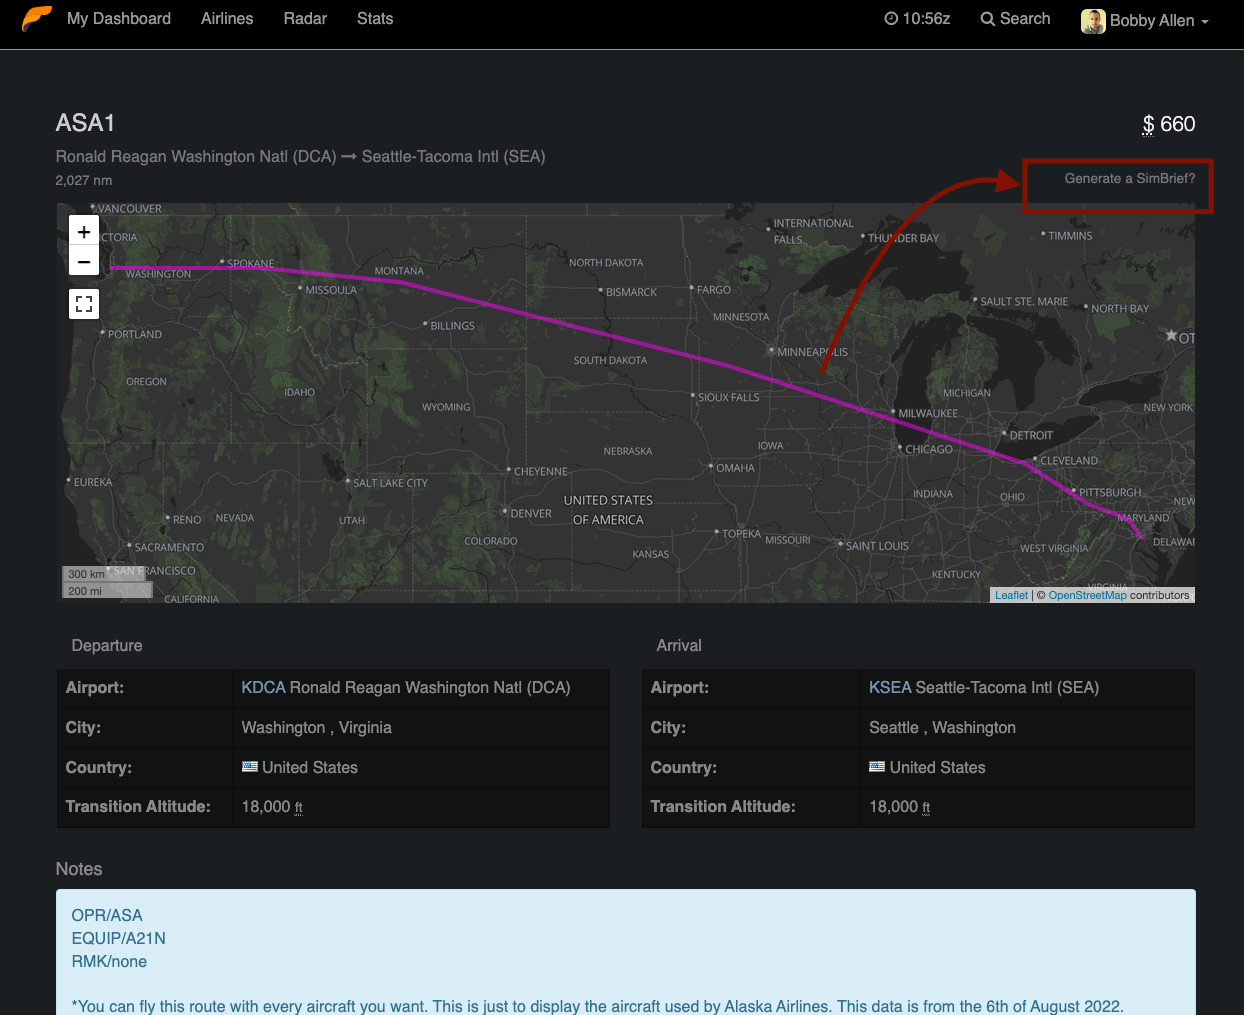Open the Airlines menu item
Viewport: 1244px width, 1015px height.
(227, 19)
